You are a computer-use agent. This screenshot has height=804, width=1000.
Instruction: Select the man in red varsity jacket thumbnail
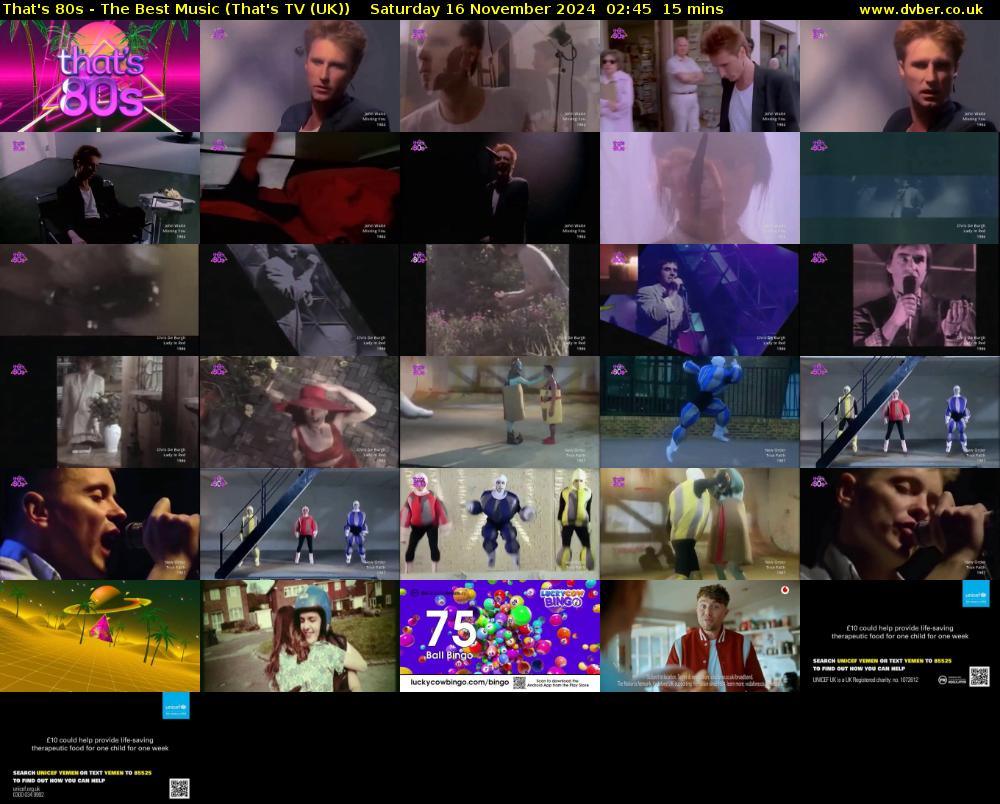(x=700, y=636)
